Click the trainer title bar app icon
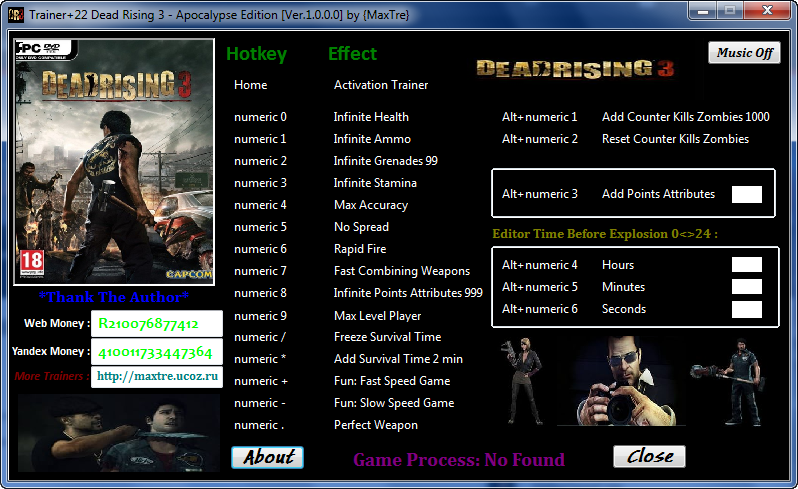Viewport: 798px width, 489px height. point(16,14)
